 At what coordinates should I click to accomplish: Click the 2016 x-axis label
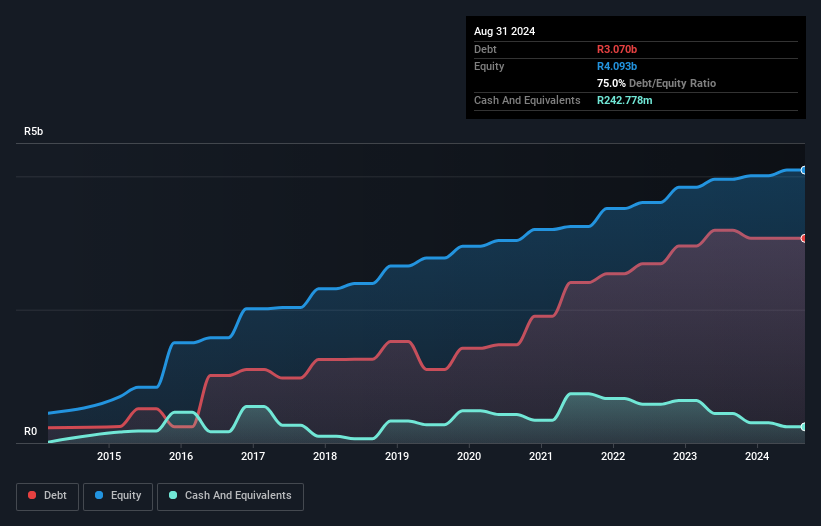point(181,456)
